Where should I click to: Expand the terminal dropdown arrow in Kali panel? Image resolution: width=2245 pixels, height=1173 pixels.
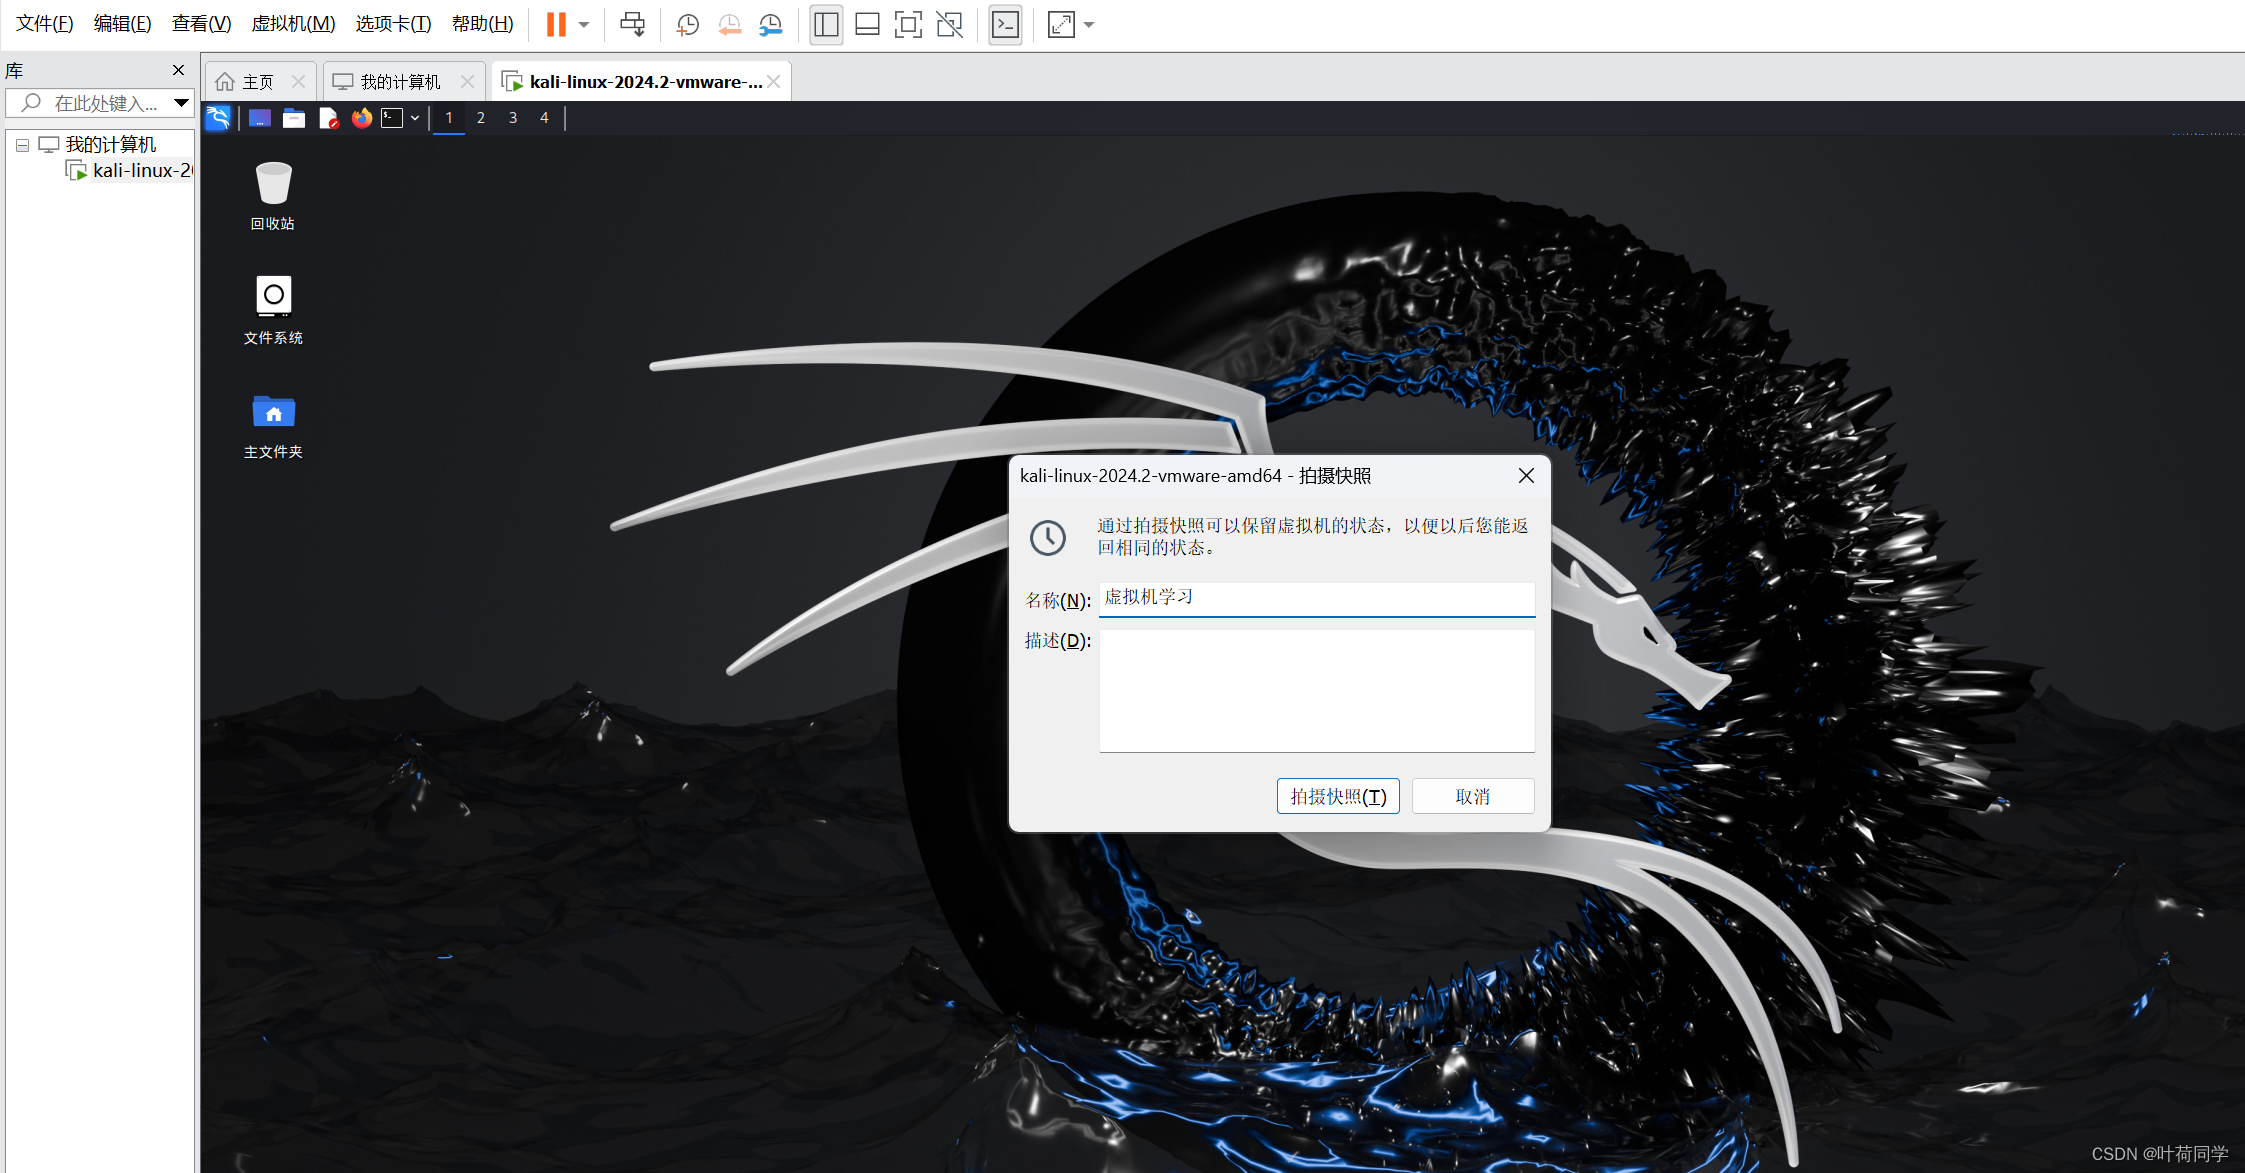[x=415, y=118]
